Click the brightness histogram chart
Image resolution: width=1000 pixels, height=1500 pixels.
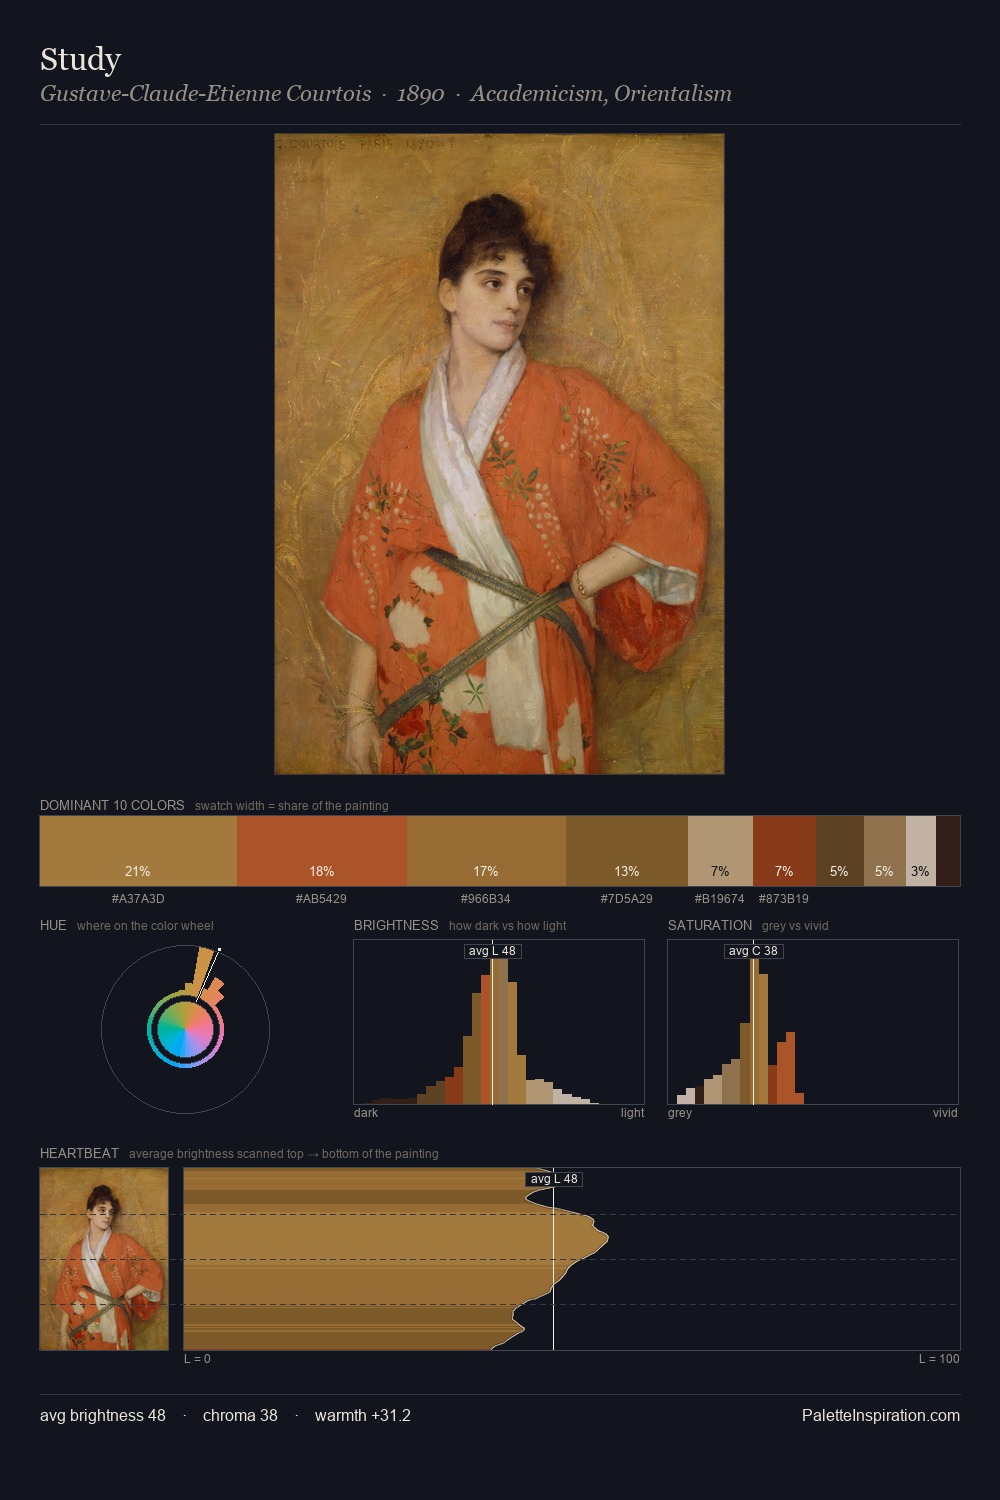(499, 1022)
